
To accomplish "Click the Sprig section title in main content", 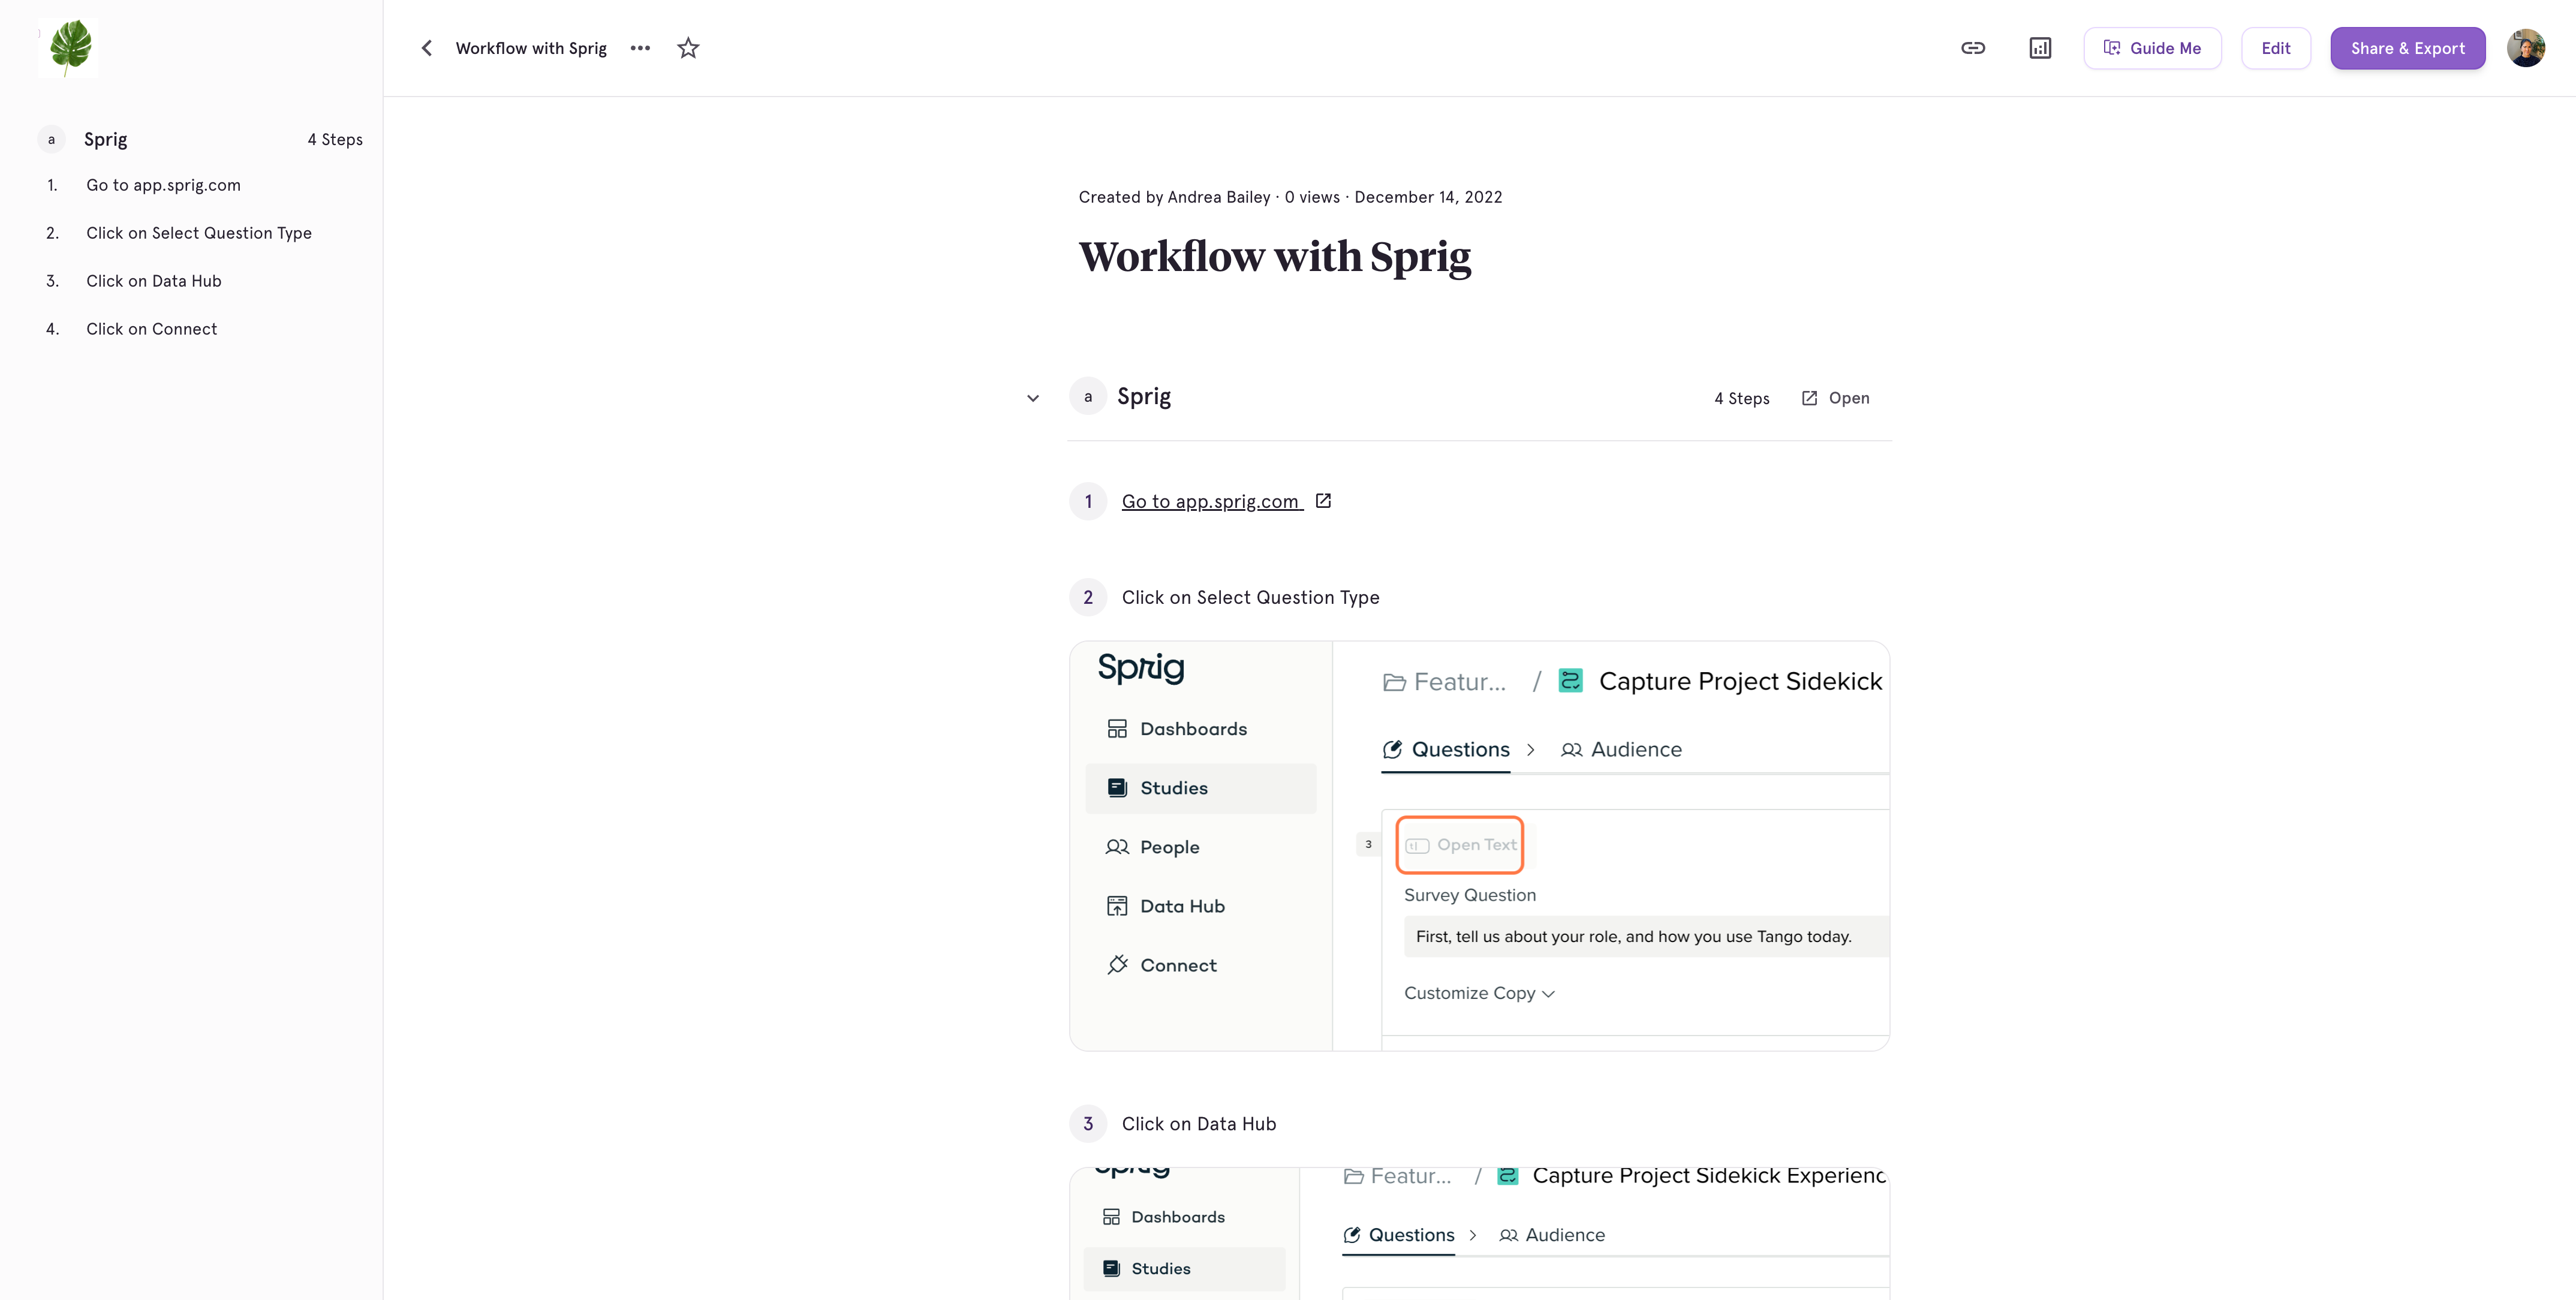I will pos(1143,396).
